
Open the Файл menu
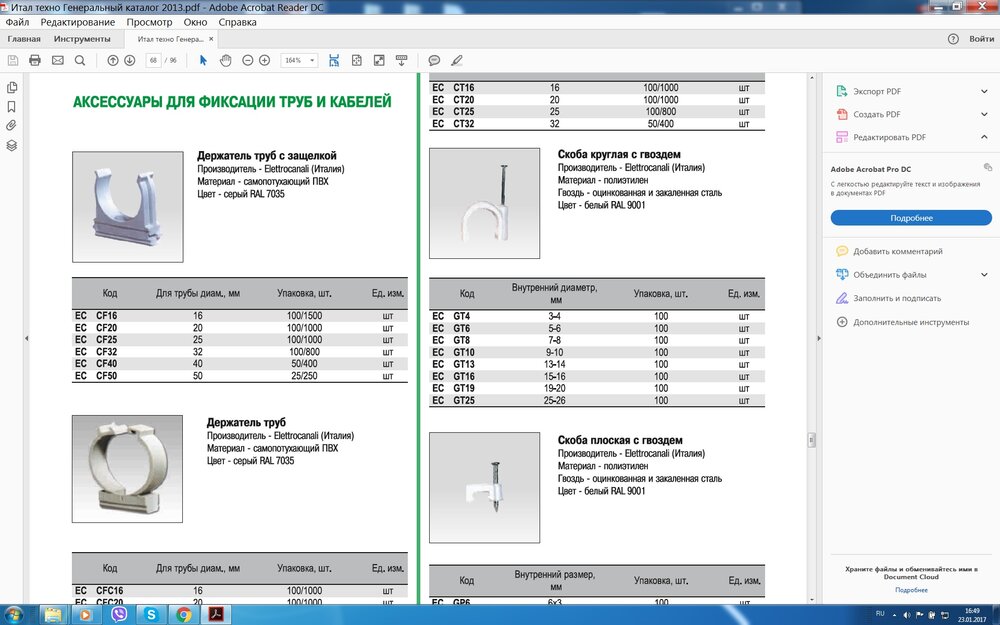(x=17, y=22)
